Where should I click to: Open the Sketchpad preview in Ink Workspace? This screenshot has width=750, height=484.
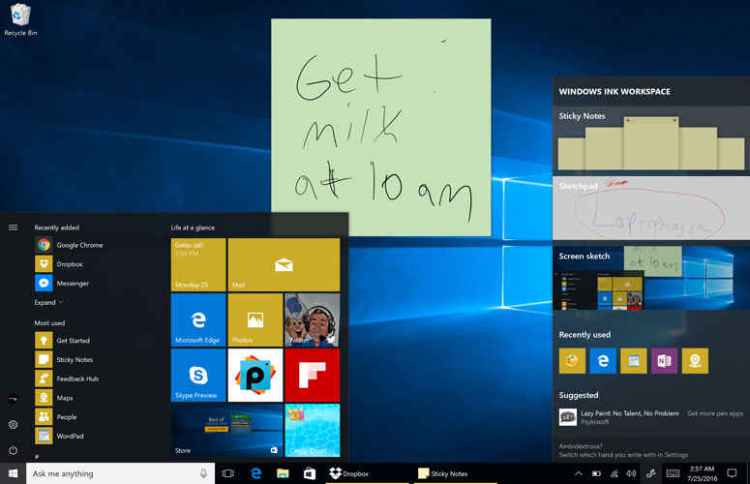coord(651,209)
